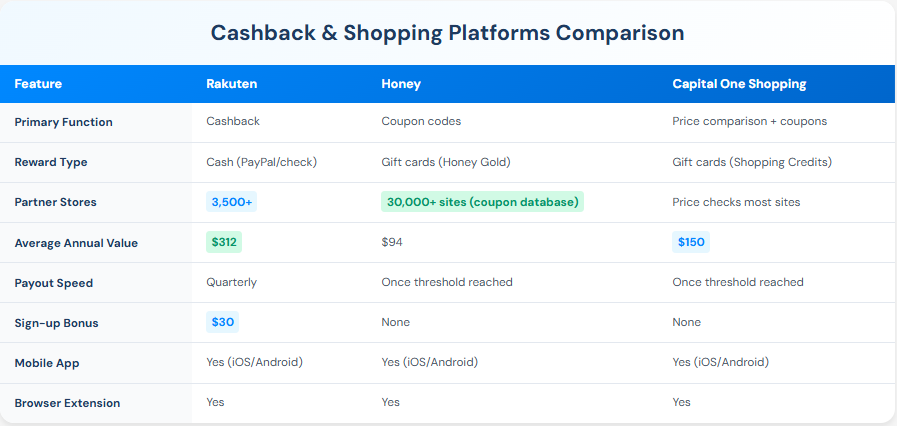Select the Sign-up Bonus row label
The image size is (897, 426).
[x=57, y=323]
